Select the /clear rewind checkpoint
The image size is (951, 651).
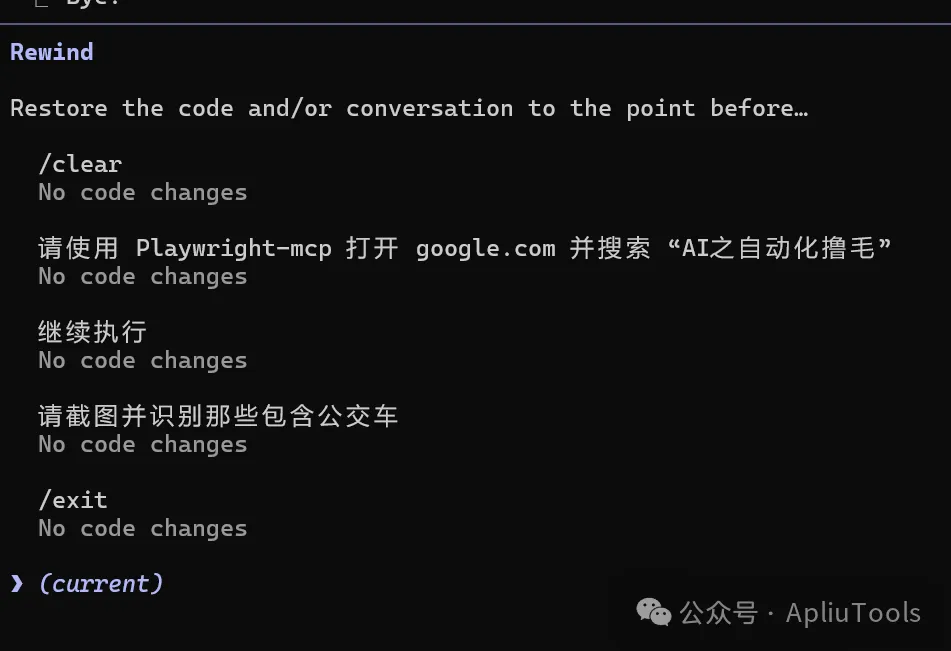[x=80, y=164]
